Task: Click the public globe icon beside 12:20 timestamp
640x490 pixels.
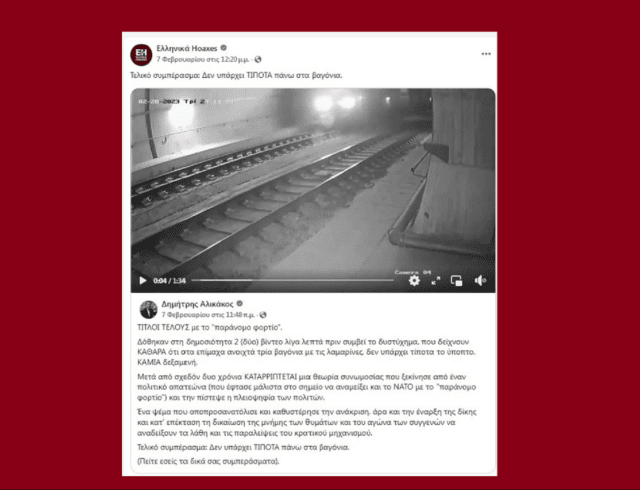Action: 258,60
